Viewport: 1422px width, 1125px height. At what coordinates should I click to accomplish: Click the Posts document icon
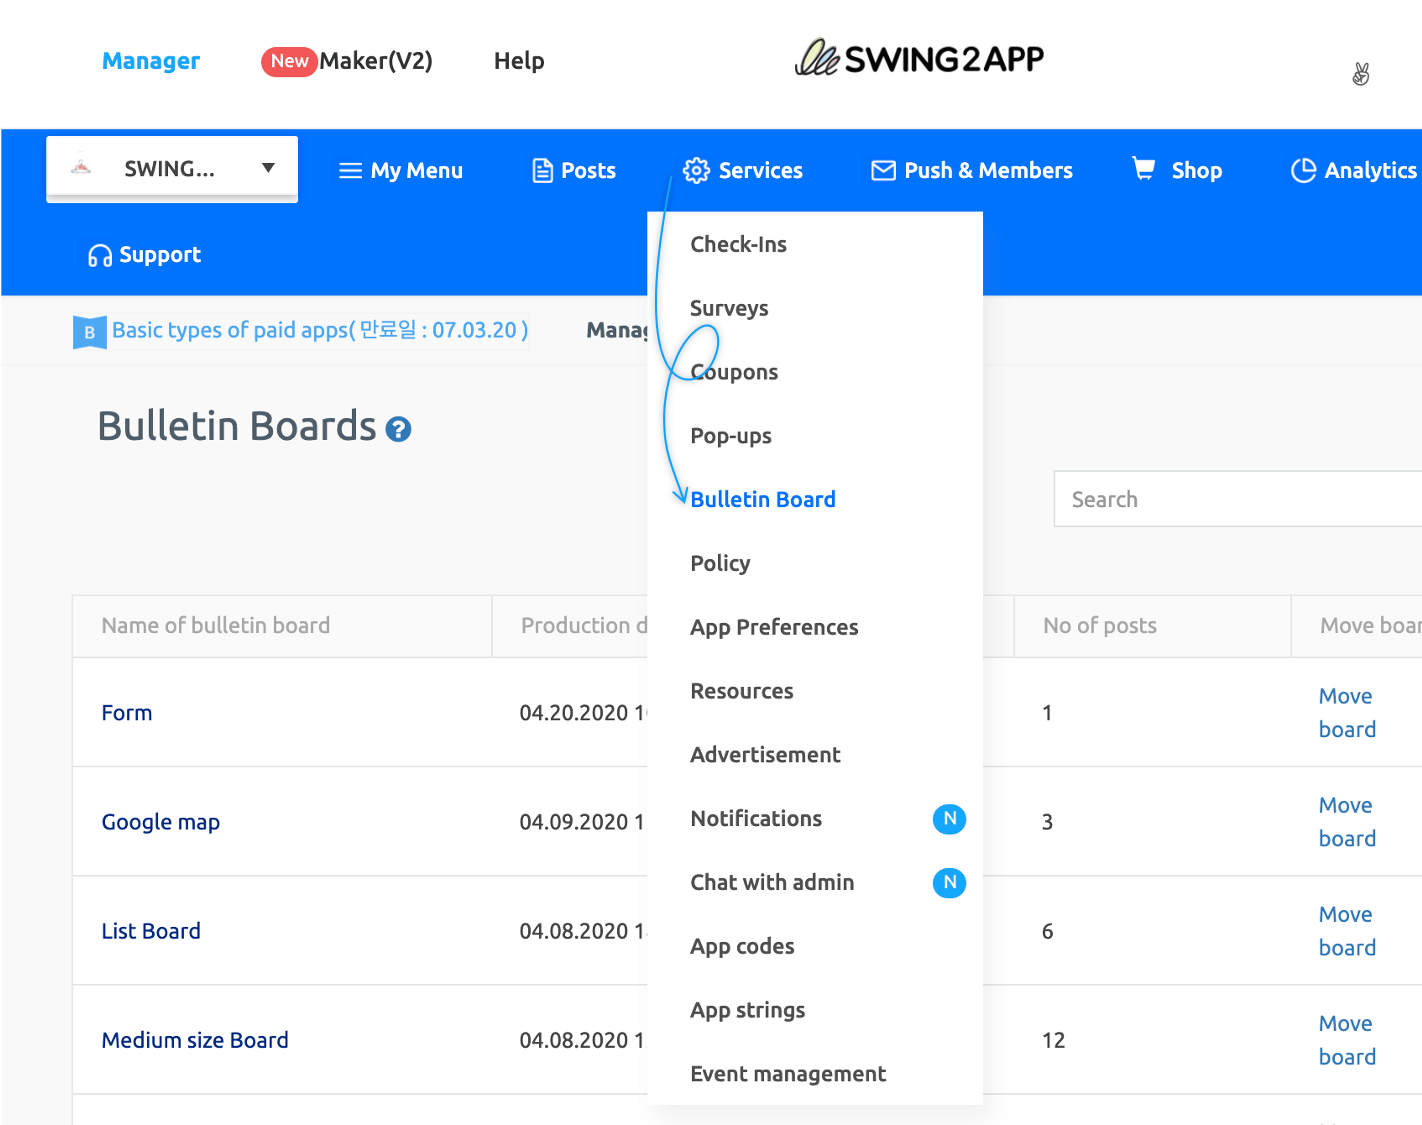[x=542, y=171]
